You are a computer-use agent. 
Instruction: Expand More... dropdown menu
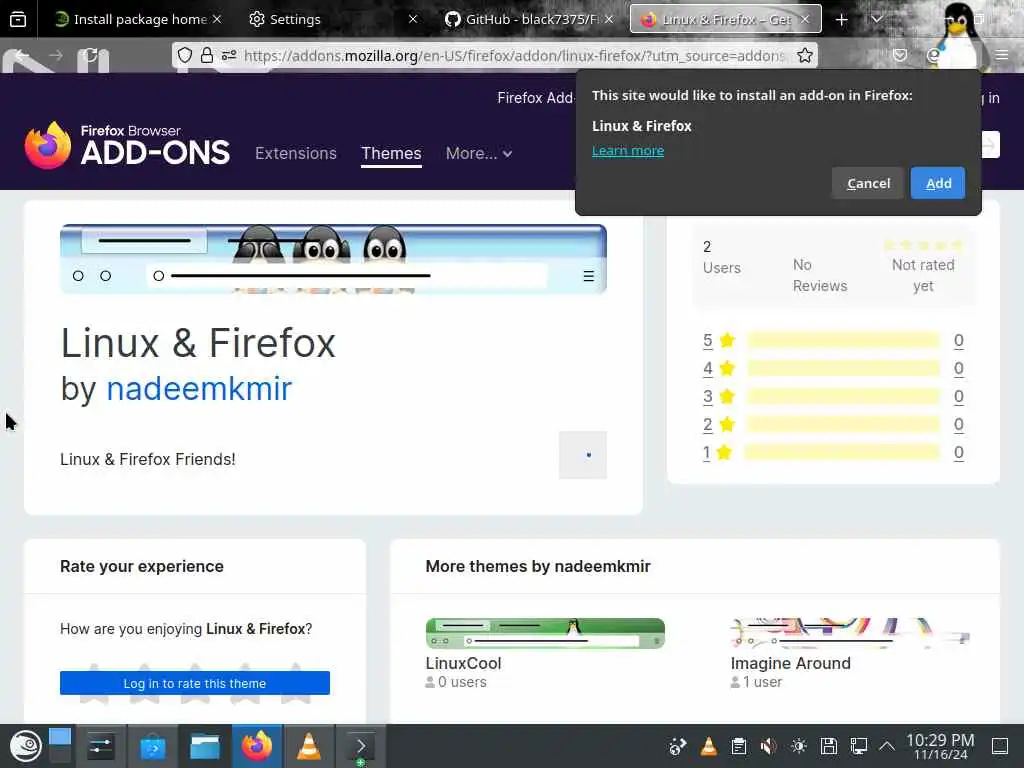[479, 153]
